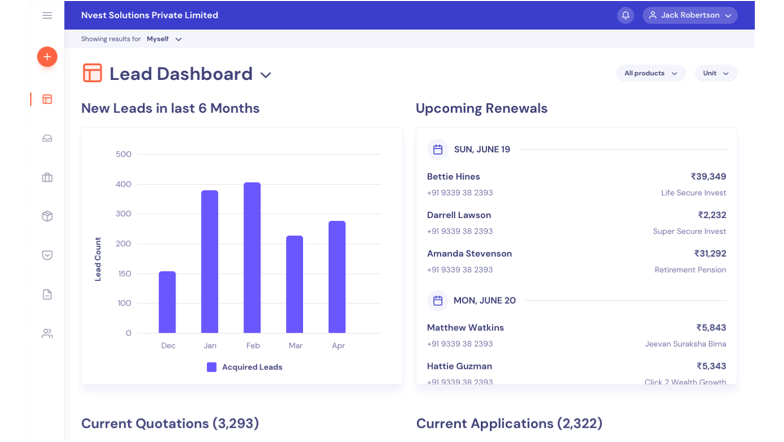Open the inbox tray icon in sidebar
This screenshot has width=784, height=442.
point(47,138)
